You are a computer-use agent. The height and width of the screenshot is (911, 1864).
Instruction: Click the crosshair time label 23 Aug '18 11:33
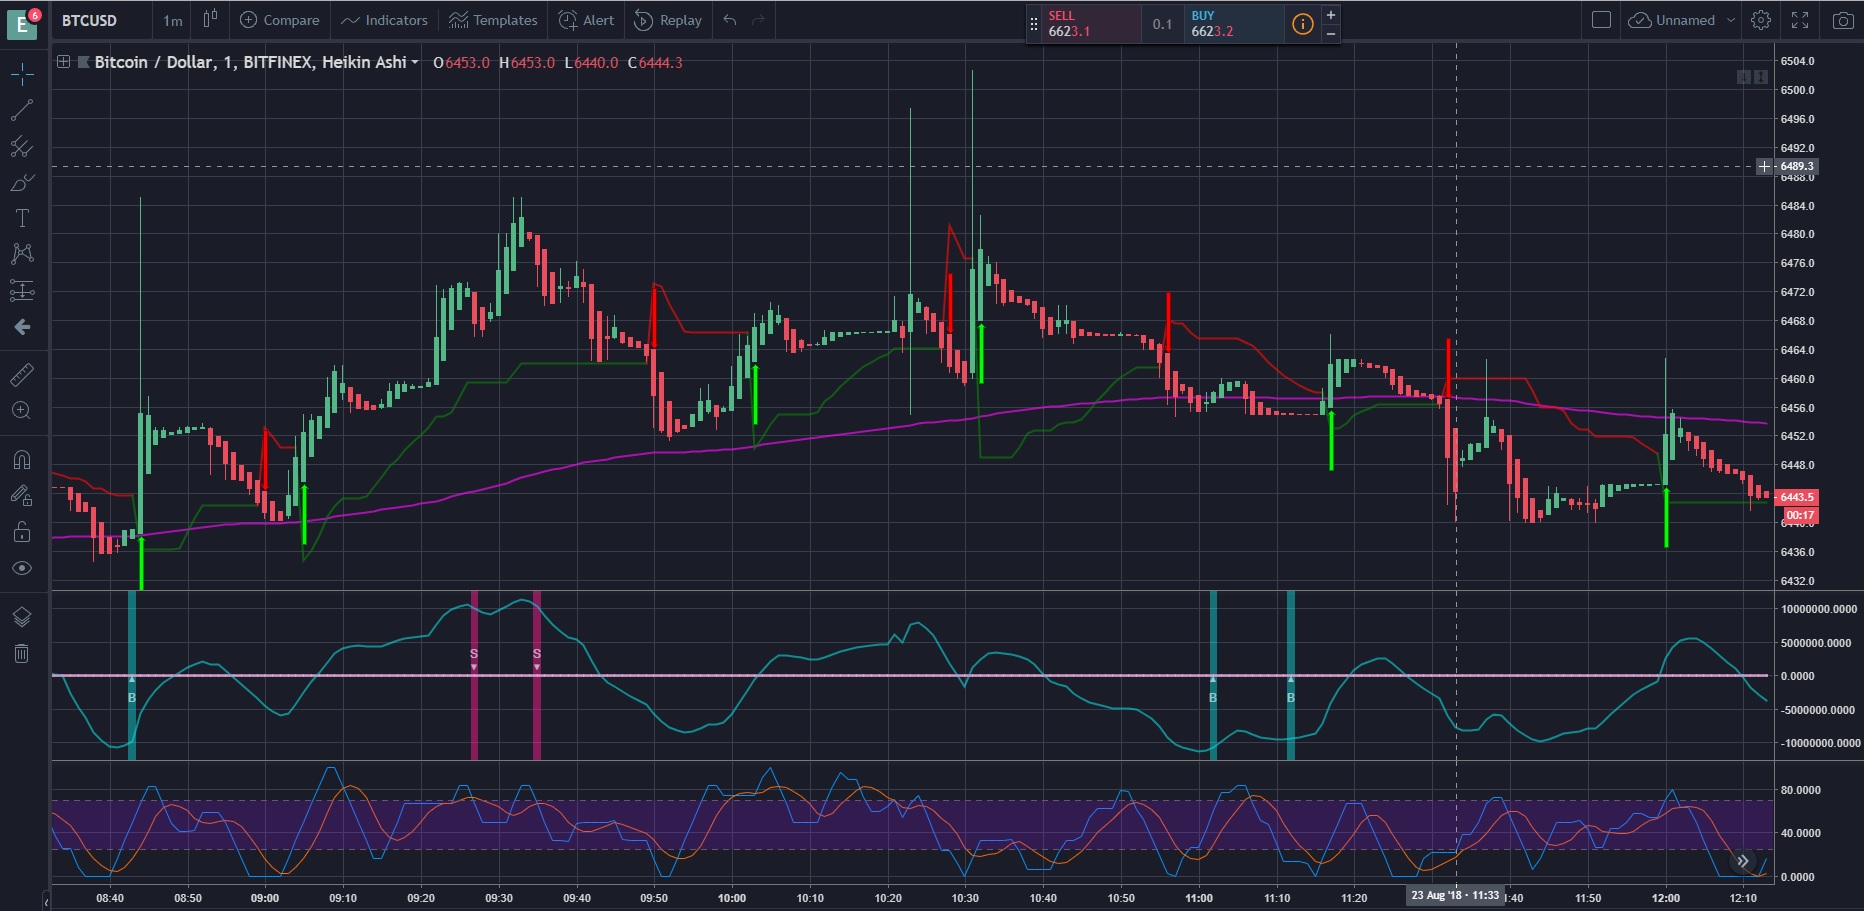pos(1455,895)
